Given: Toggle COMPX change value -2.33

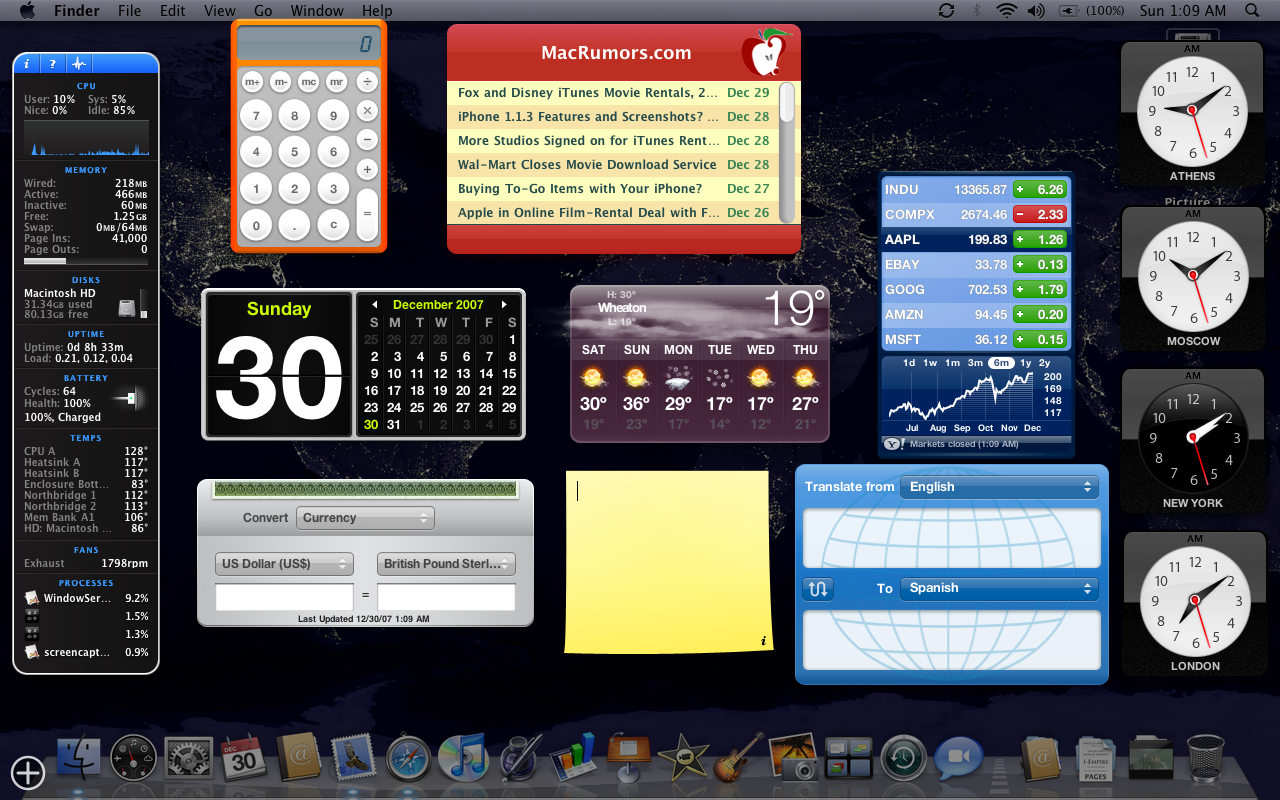Looking at the screenshot, I should [1040, 214].
